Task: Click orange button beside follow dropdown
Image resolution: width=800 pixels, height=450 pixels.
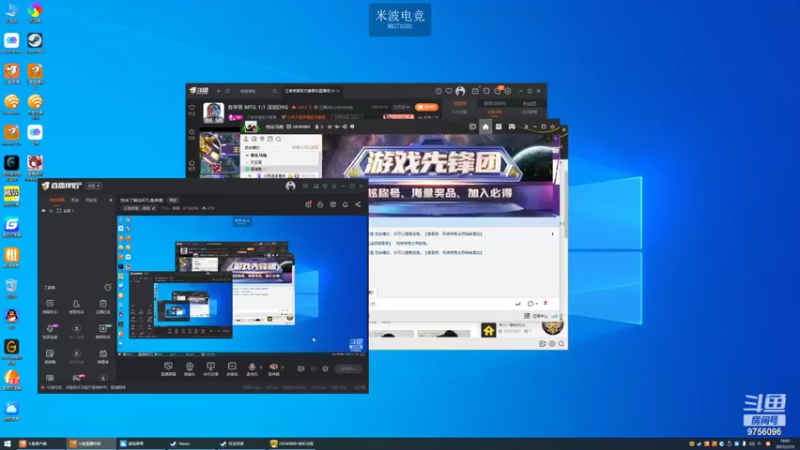Action: point(427,107)
